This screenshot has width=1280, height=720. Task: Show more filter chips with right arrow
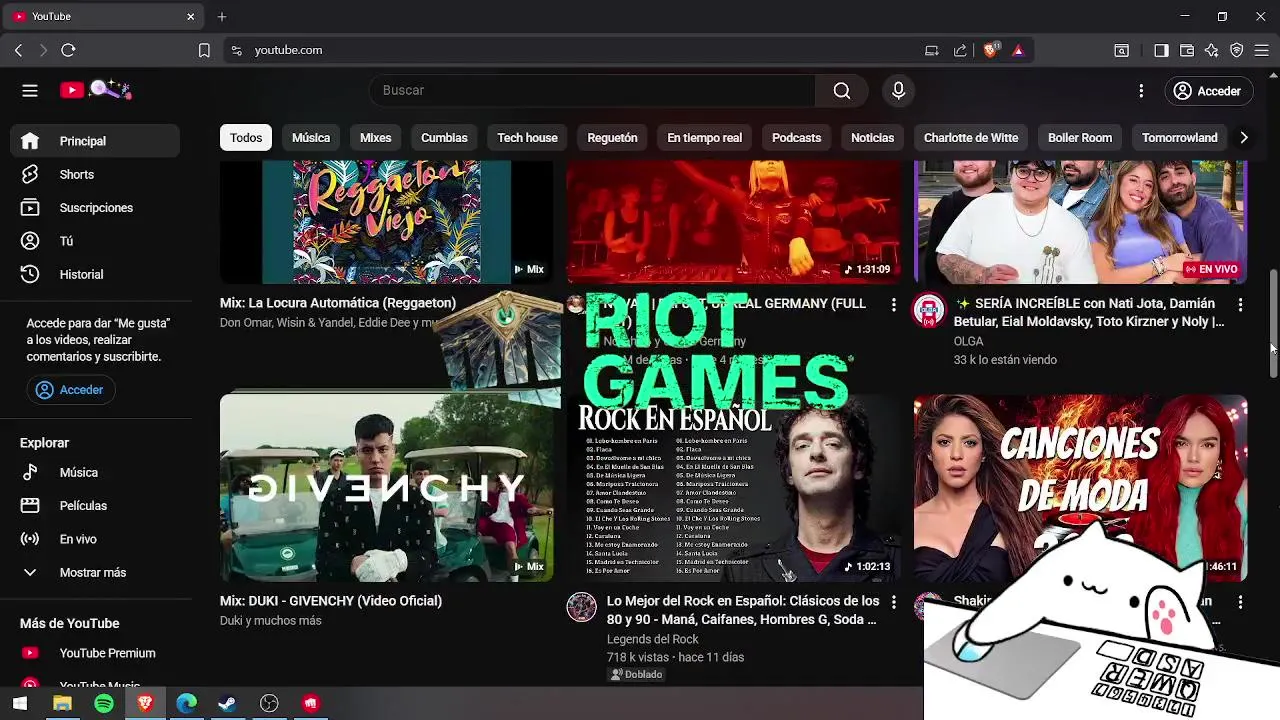(x=1244, y=138)
